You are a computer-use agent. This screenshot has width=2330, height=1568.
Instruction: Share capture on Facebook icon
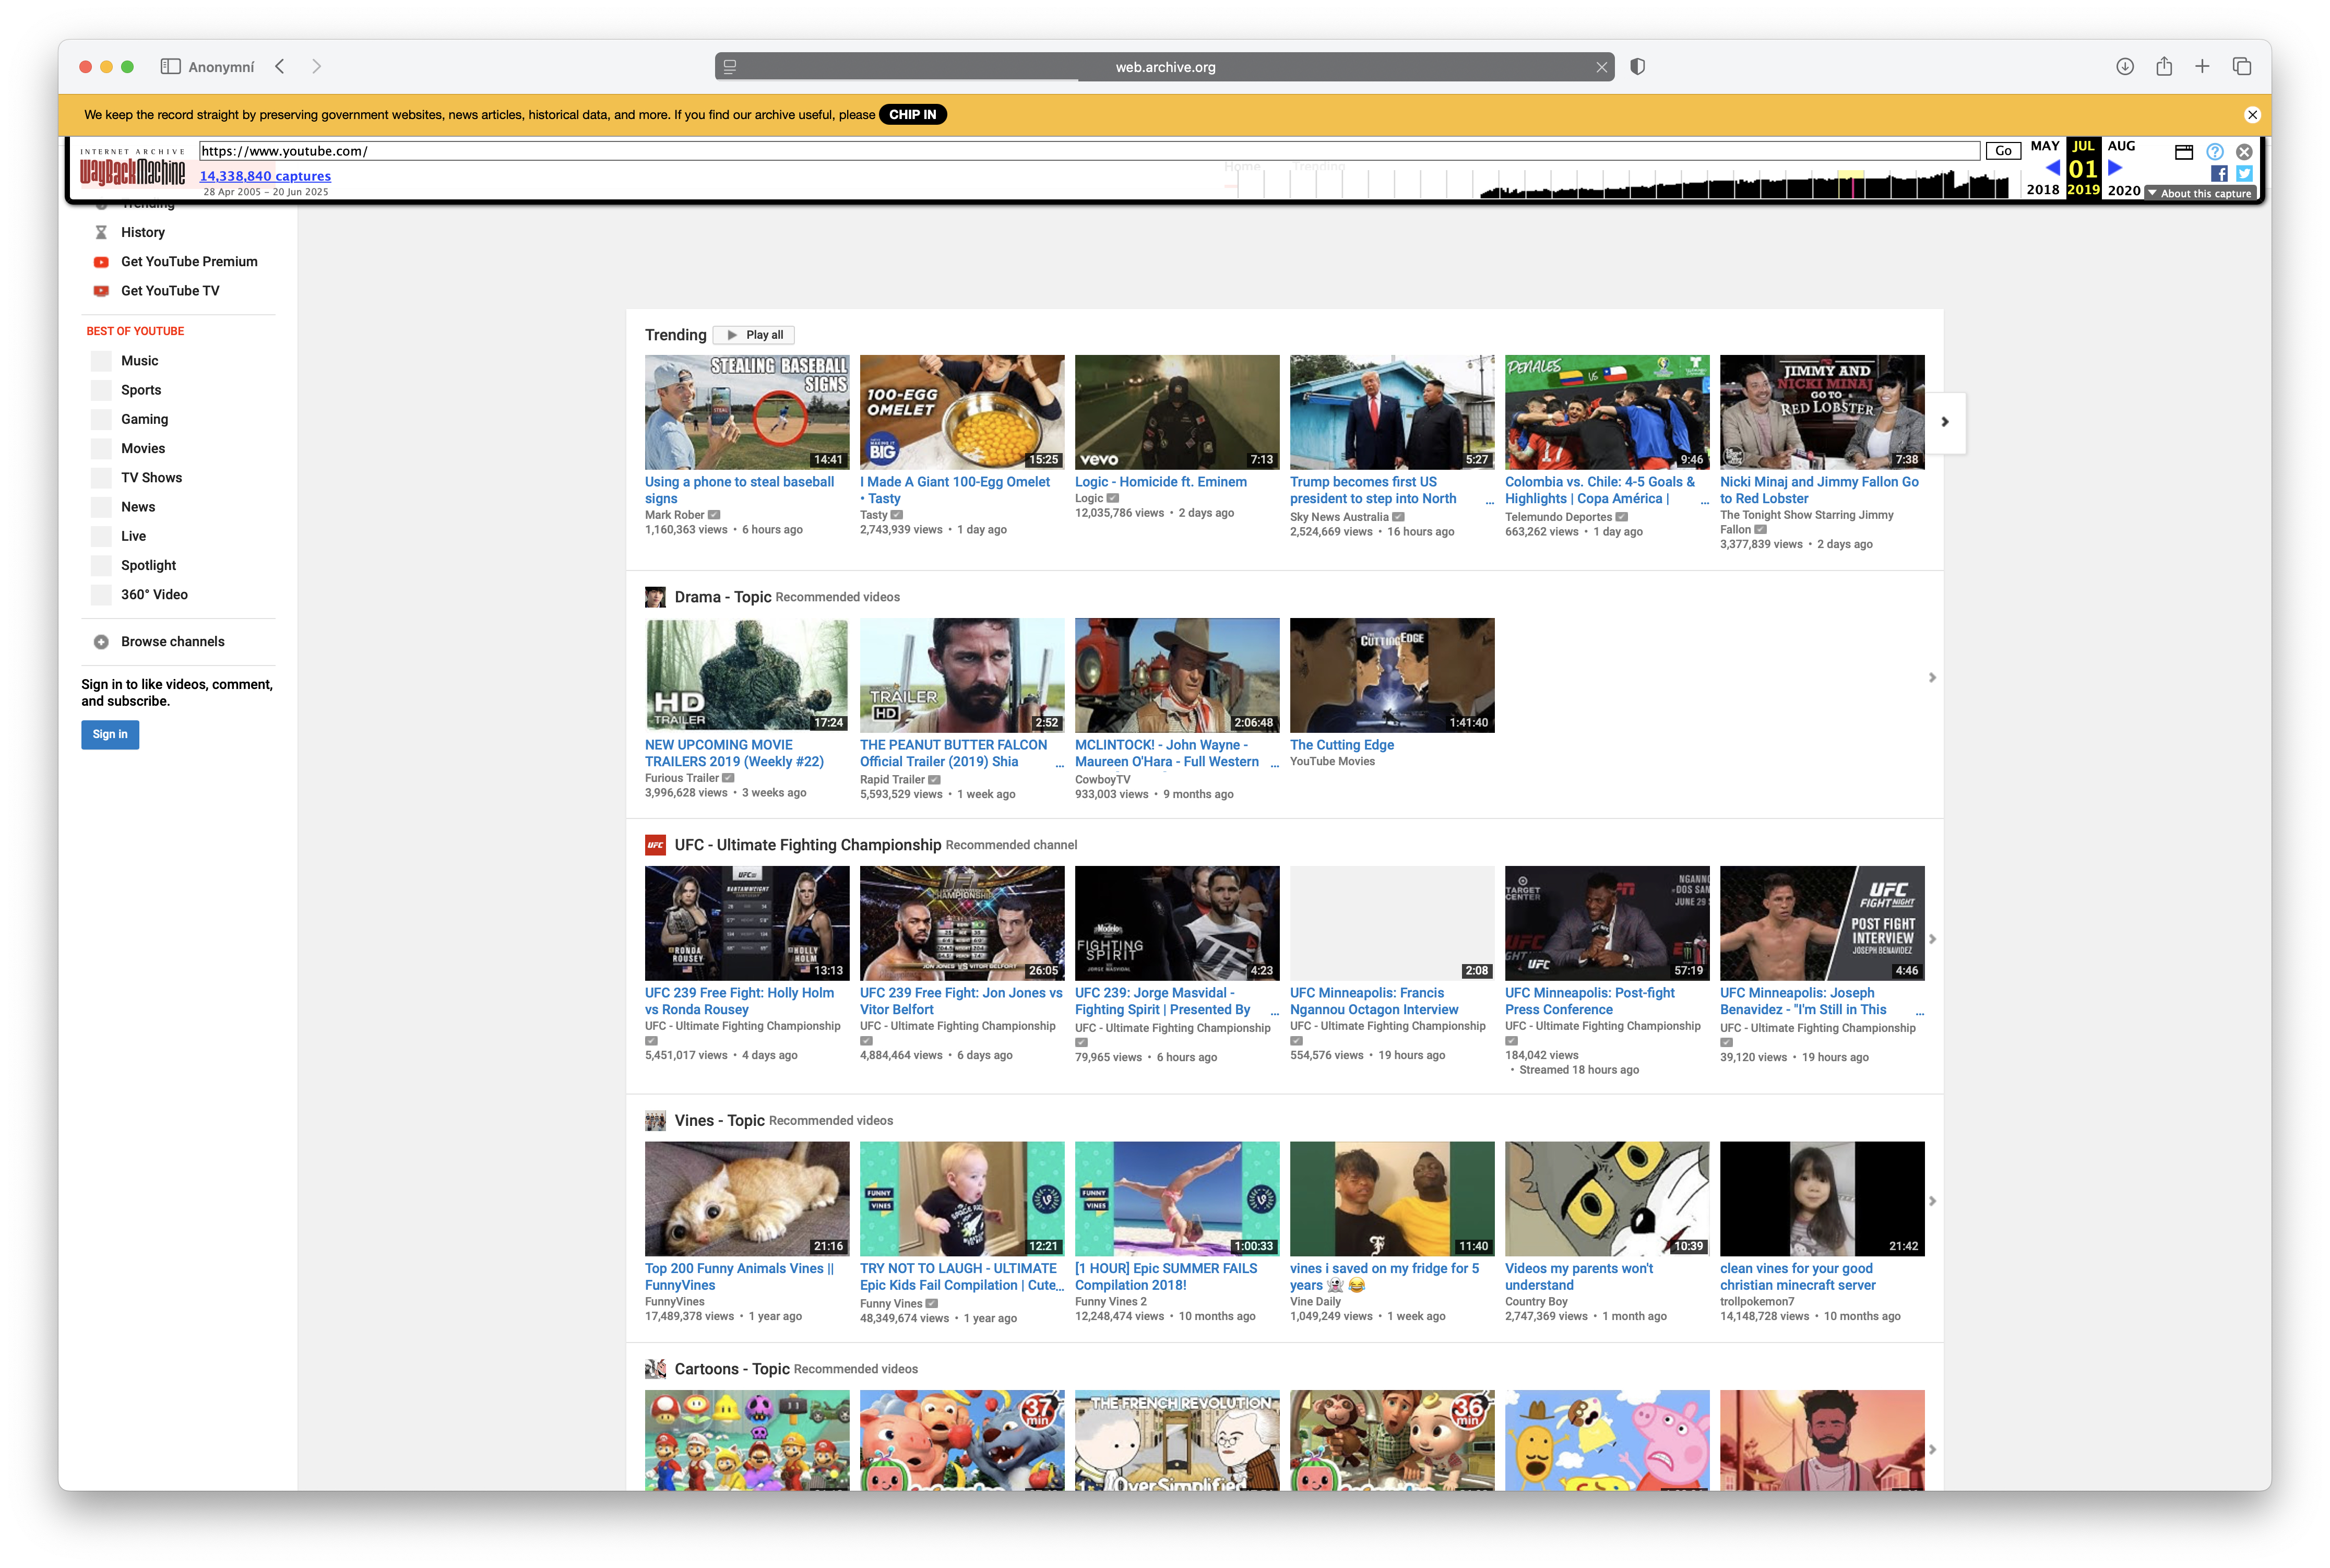coord(2218,173)
